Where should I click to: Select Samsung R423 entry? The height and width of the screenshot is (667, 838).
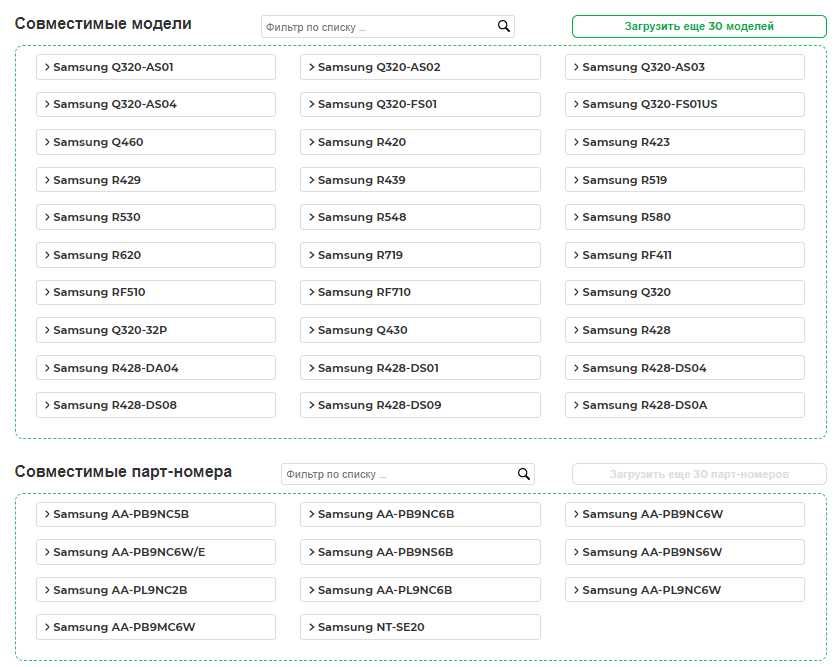[x=685, y=142]
